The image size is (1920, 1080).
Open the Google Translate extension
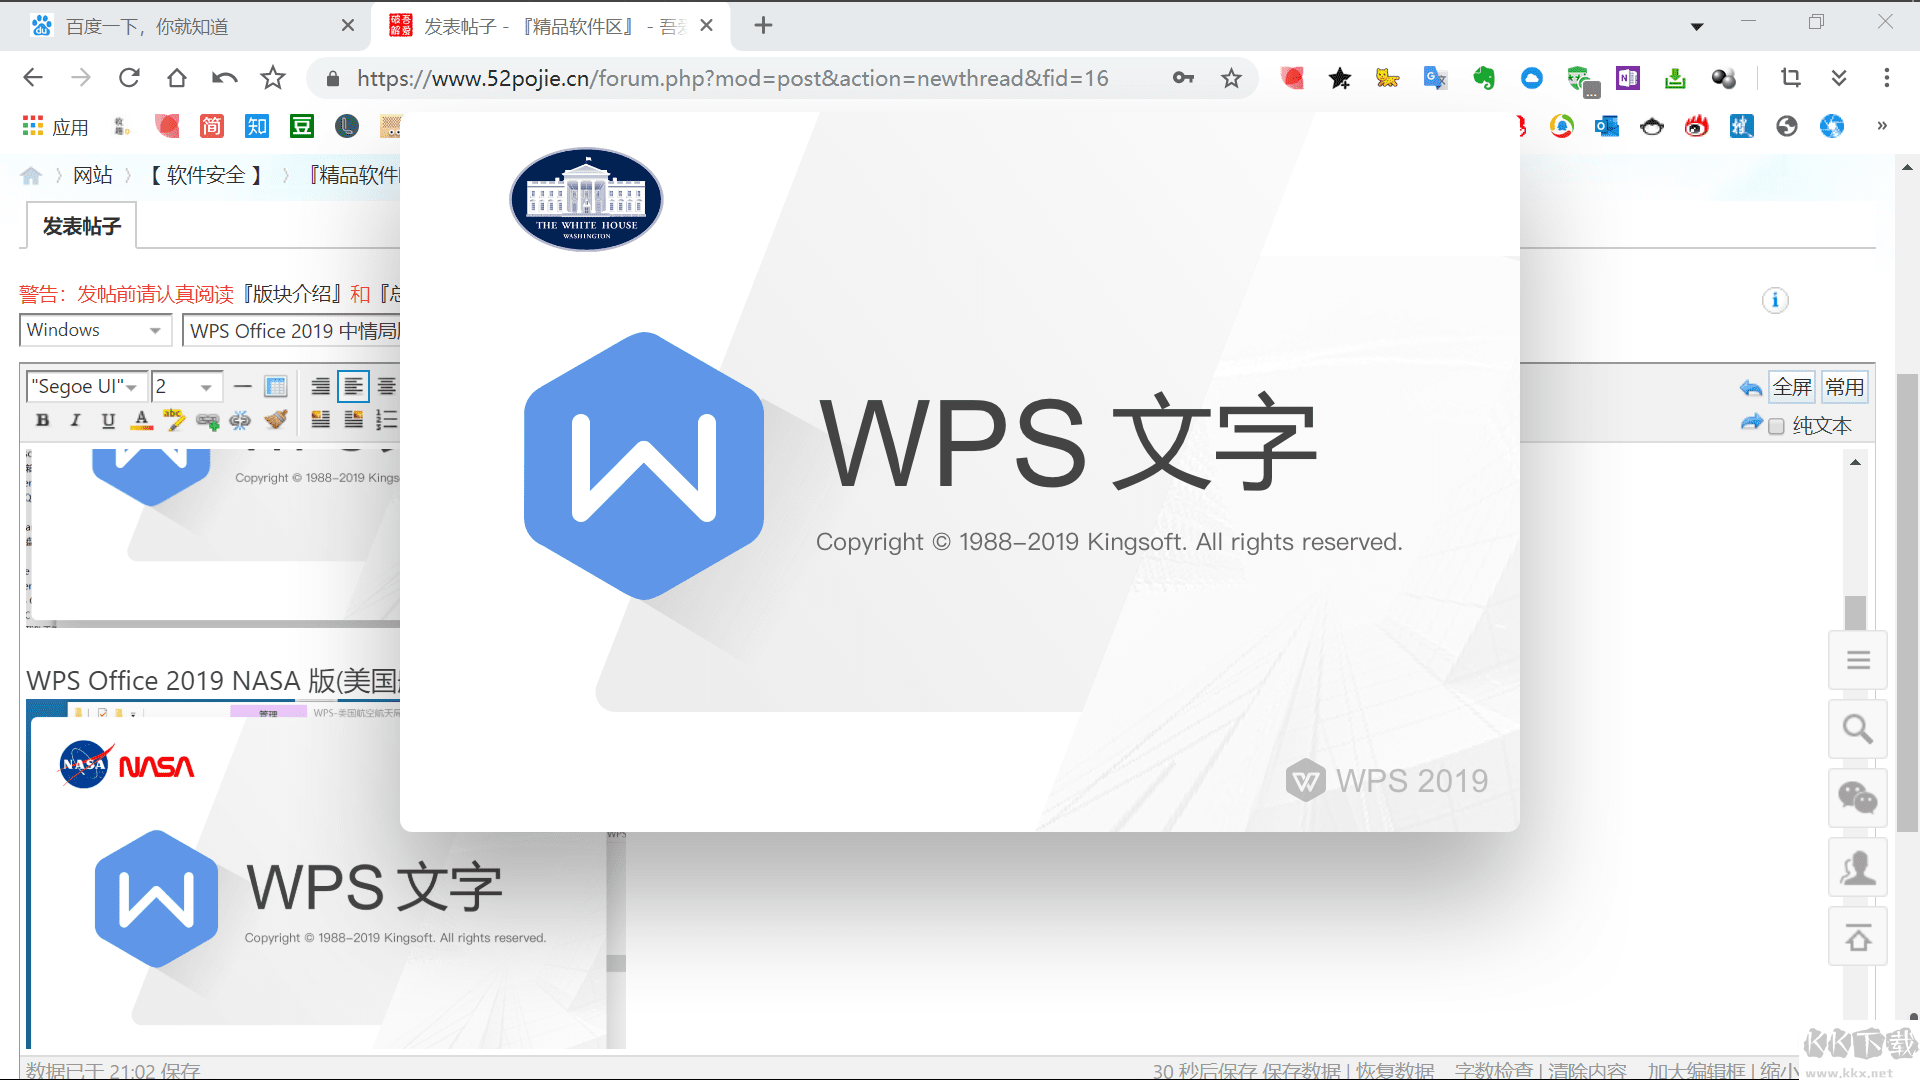pyautogui.click(x=1435, y=78)
